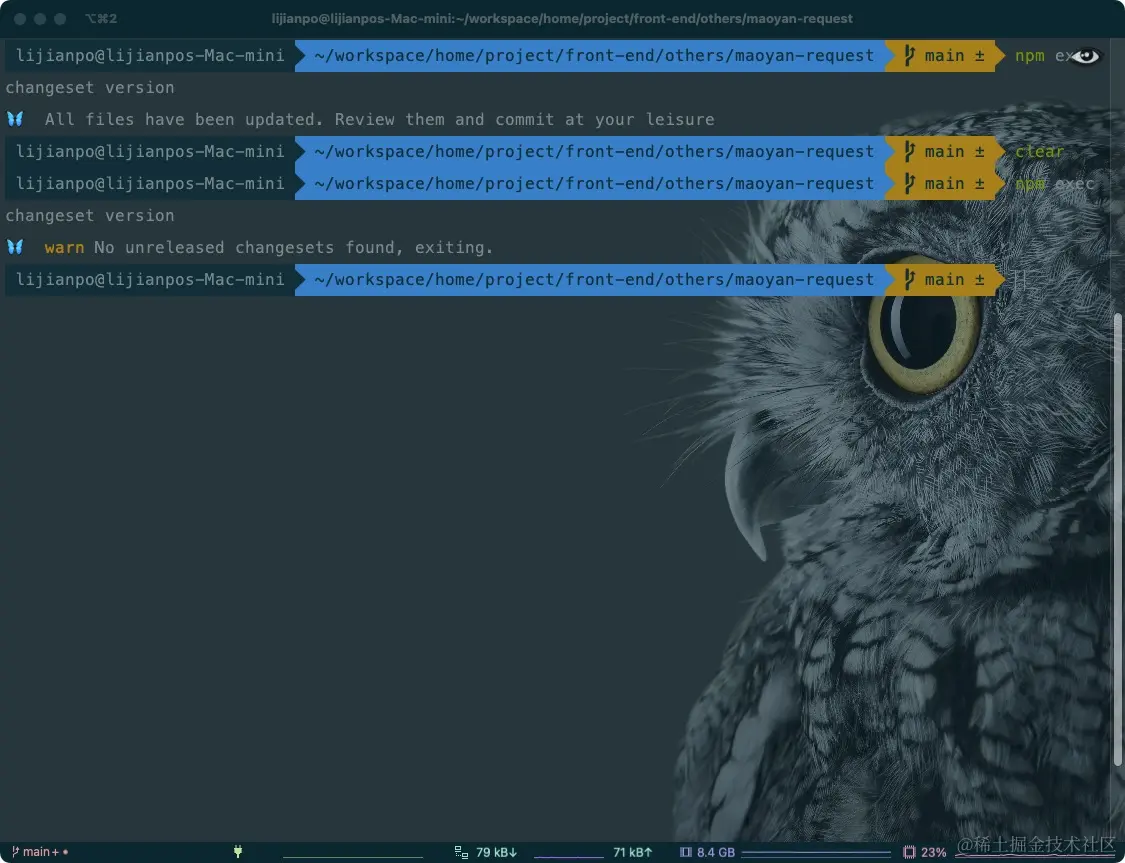Zoom the terminal window with the third traffic light

(x=60, y=19)
